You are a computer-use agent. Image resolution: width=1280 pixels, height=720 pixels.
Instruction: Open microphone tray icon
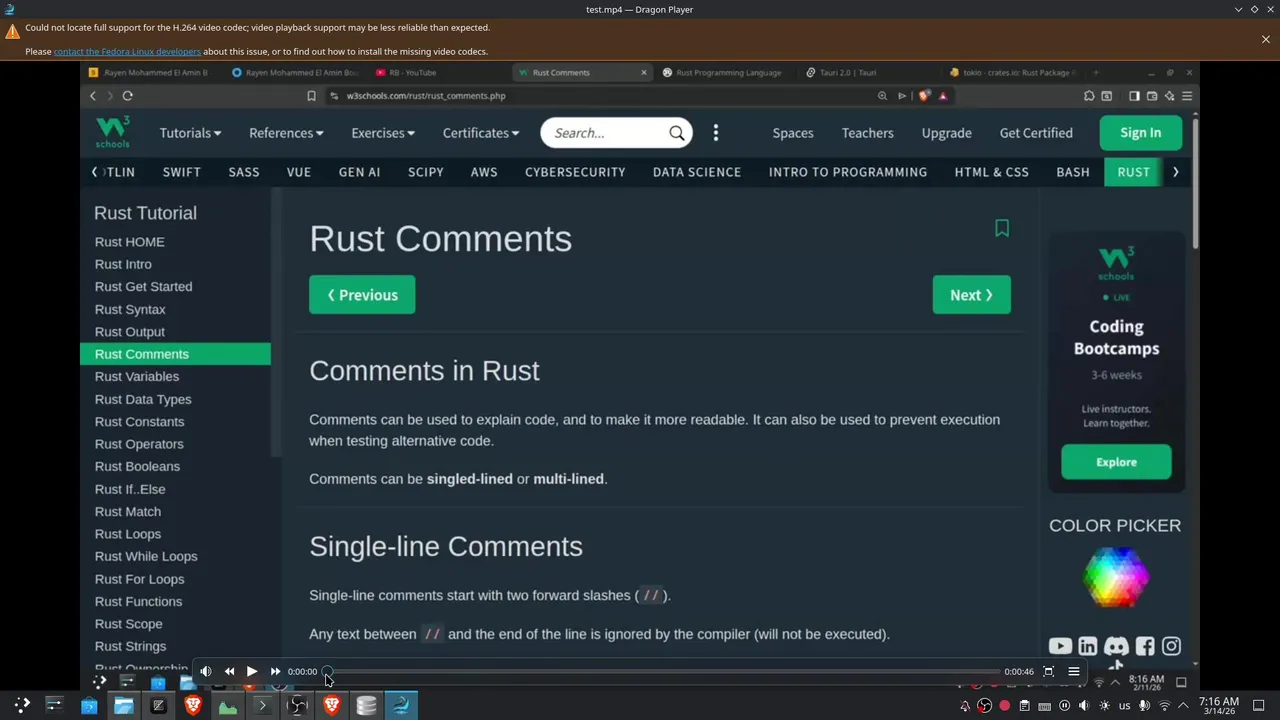pyautogui.click(x=1144, y=706)
